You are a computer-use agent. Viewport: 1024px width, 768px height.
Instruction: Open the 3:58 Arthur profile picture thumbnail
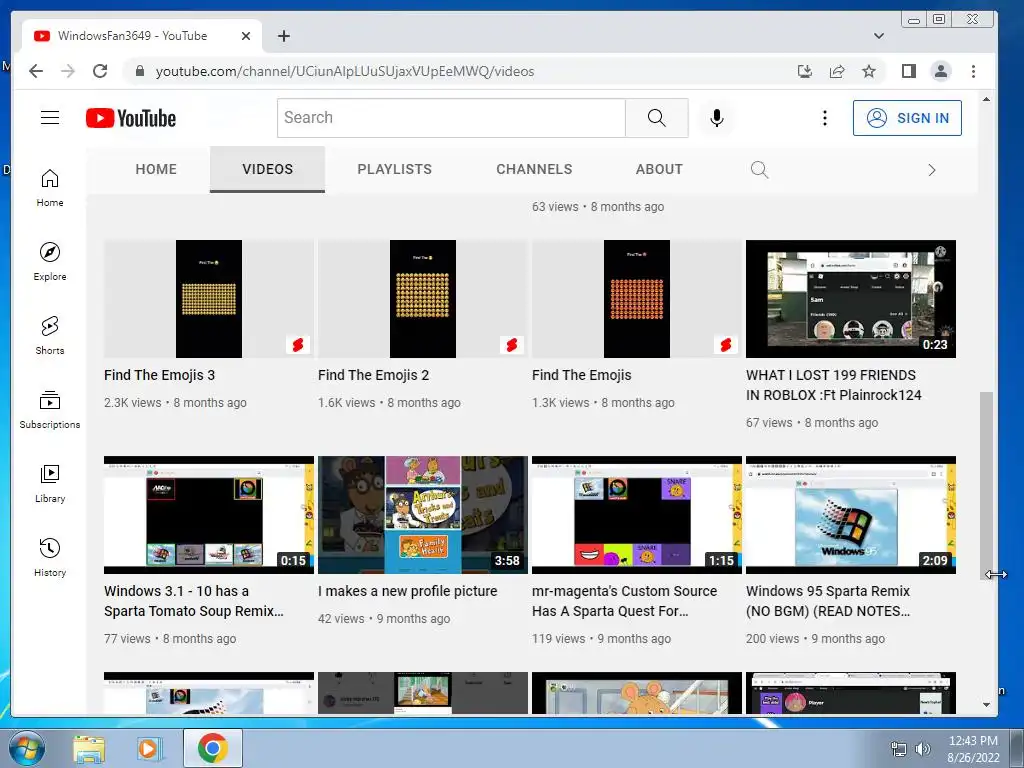[423, 515]
